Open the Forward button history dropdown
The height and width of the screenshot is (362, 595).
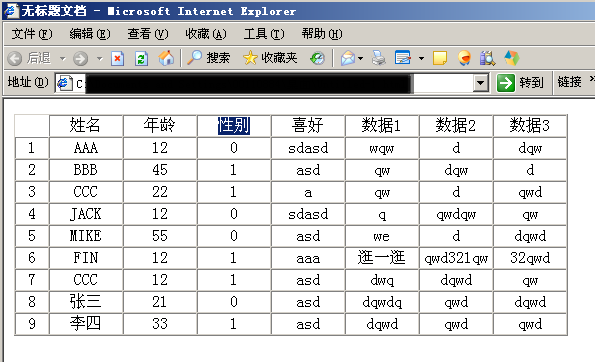coord(99,59)
